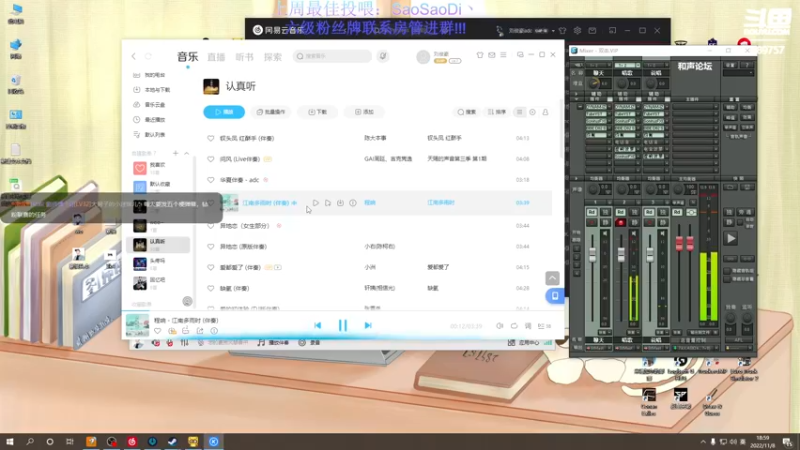
Task: Skip to the previous track
Action: tap(317, 325)
